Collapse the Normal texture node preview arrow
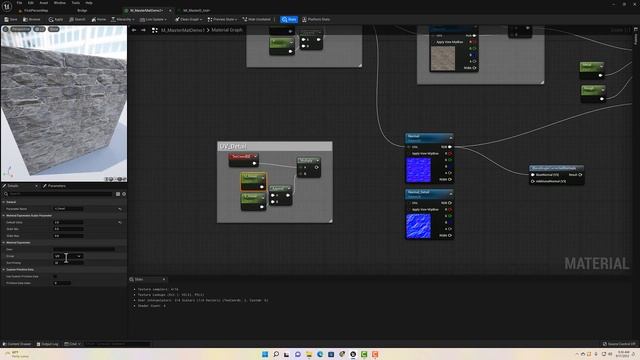Screen dimensions: 640x360 click(x=451, y=137)
